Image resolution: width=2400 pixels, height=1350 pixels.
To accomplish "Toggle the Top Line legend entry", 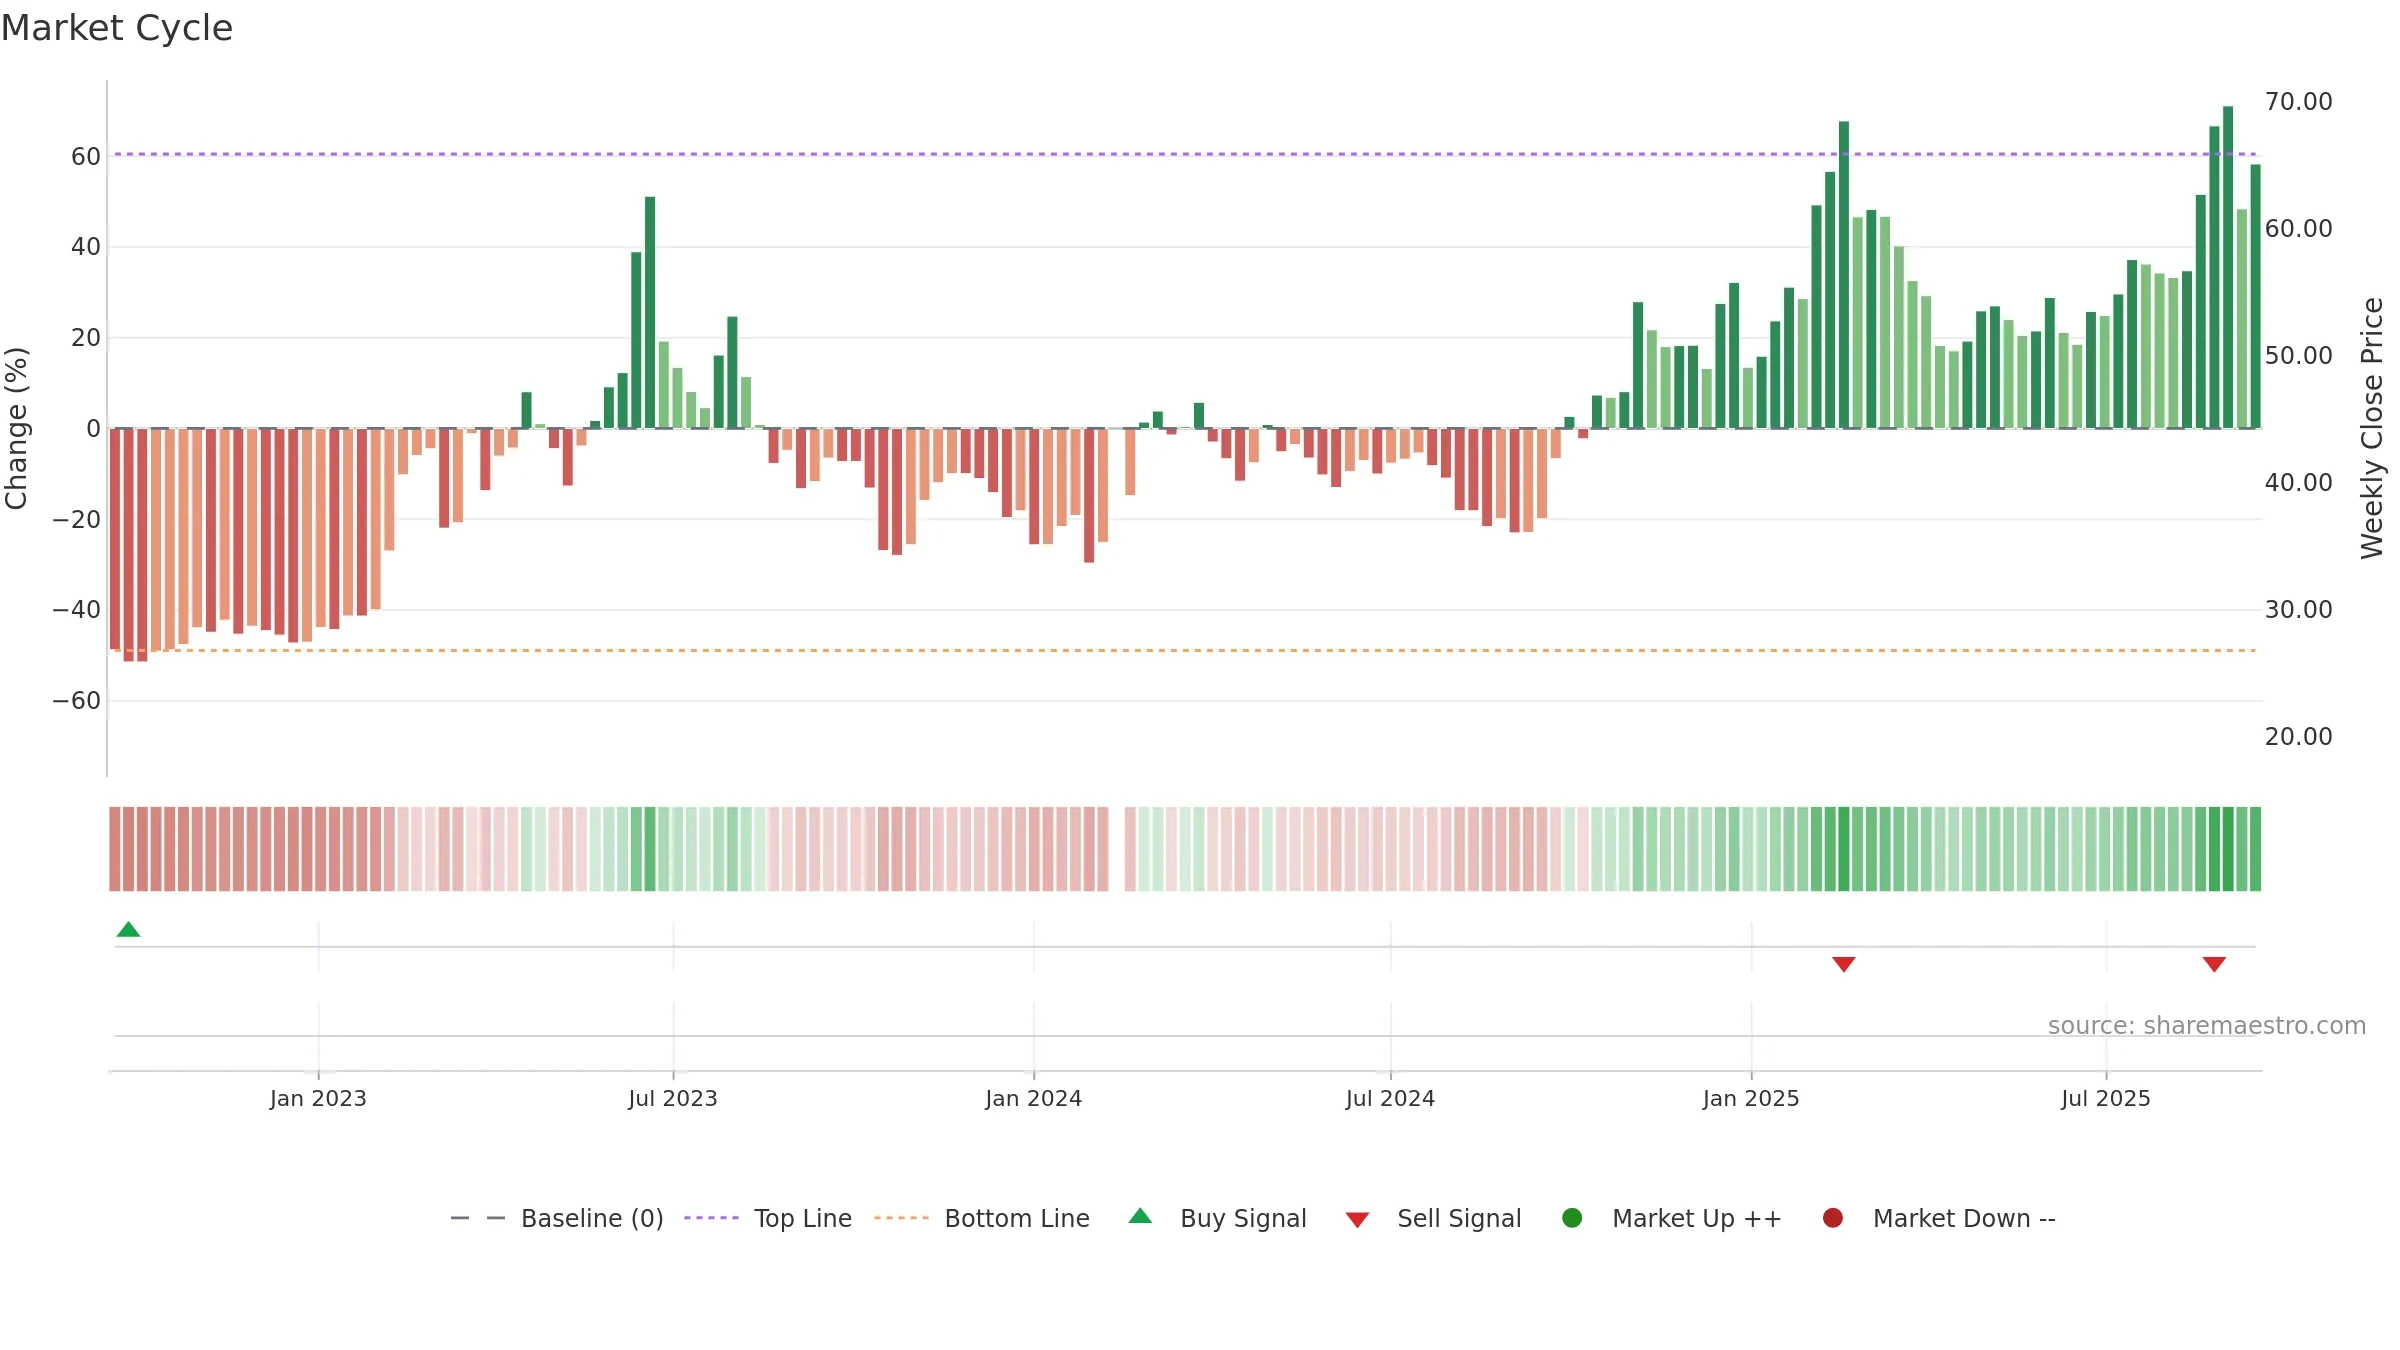I will click(x=768, y=1219).
